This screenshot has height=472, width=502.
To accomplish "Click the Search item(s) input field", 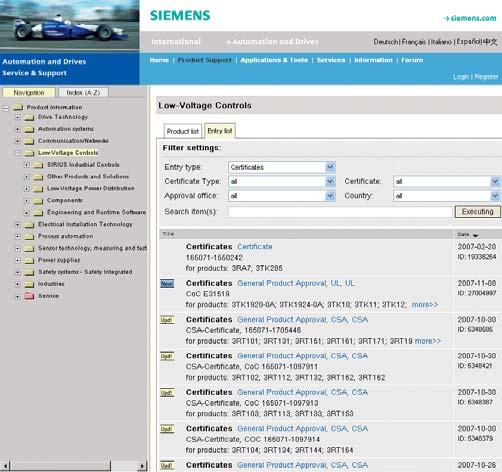I will click(340, 212).
